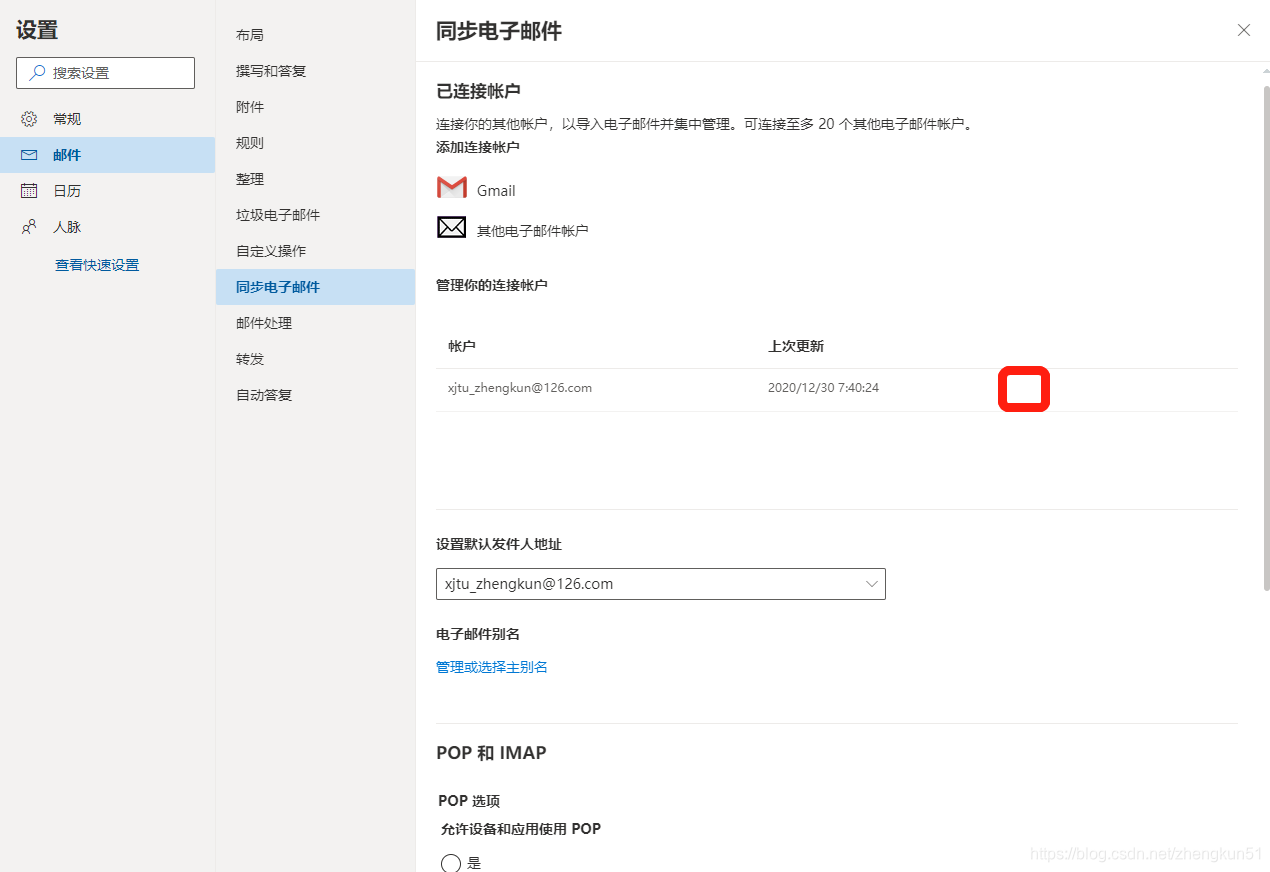This screenshot has height=872, width=1270.
Task: Open the 邮件处理 settings page
Action: point(315,323)
